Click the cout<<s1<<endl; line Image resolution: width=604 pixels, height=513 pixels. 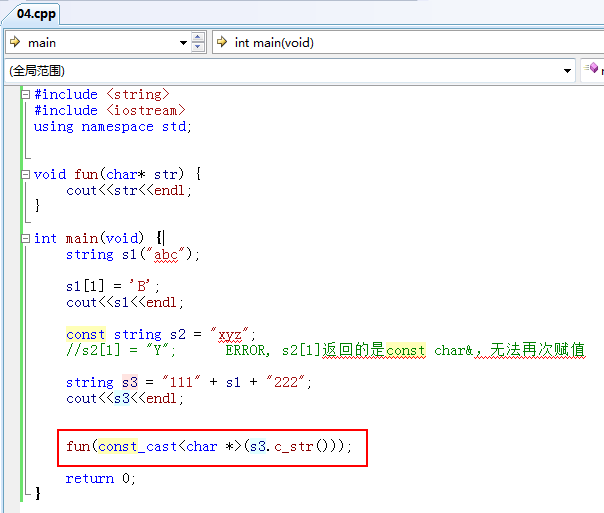tap(125, 303)
